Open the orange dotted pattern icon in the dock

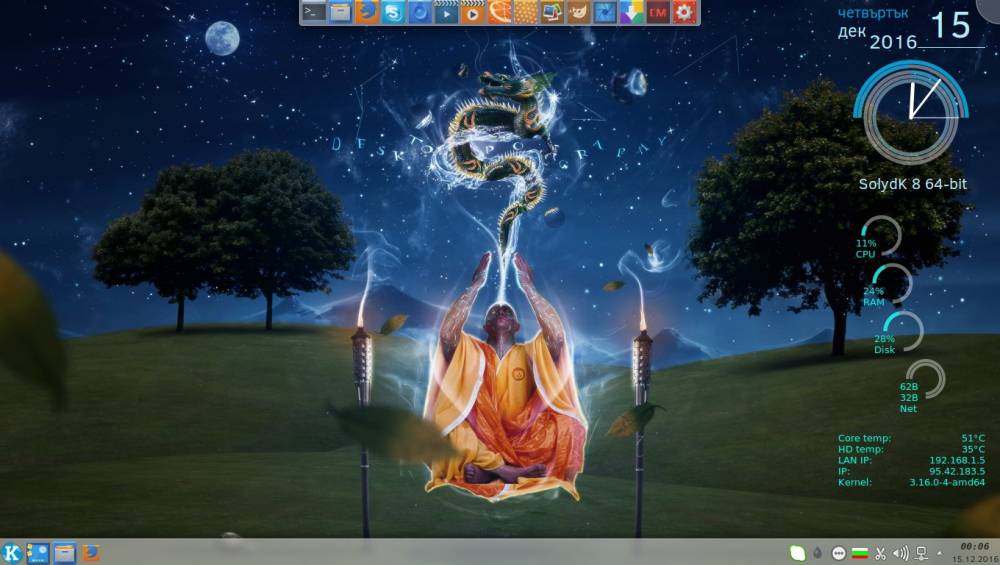tap(526, 11)
